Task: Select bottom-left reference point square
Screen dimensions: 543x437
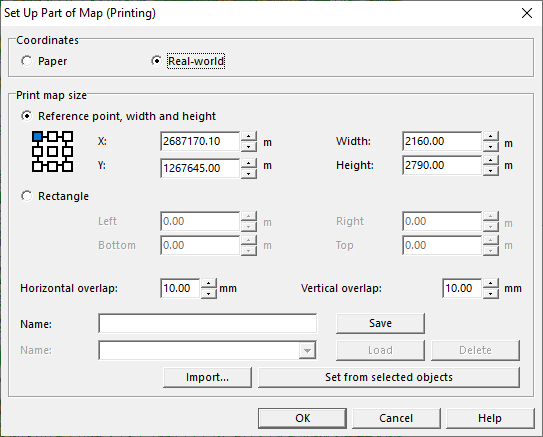Action: pyautogui.click(x=37, y=167)
